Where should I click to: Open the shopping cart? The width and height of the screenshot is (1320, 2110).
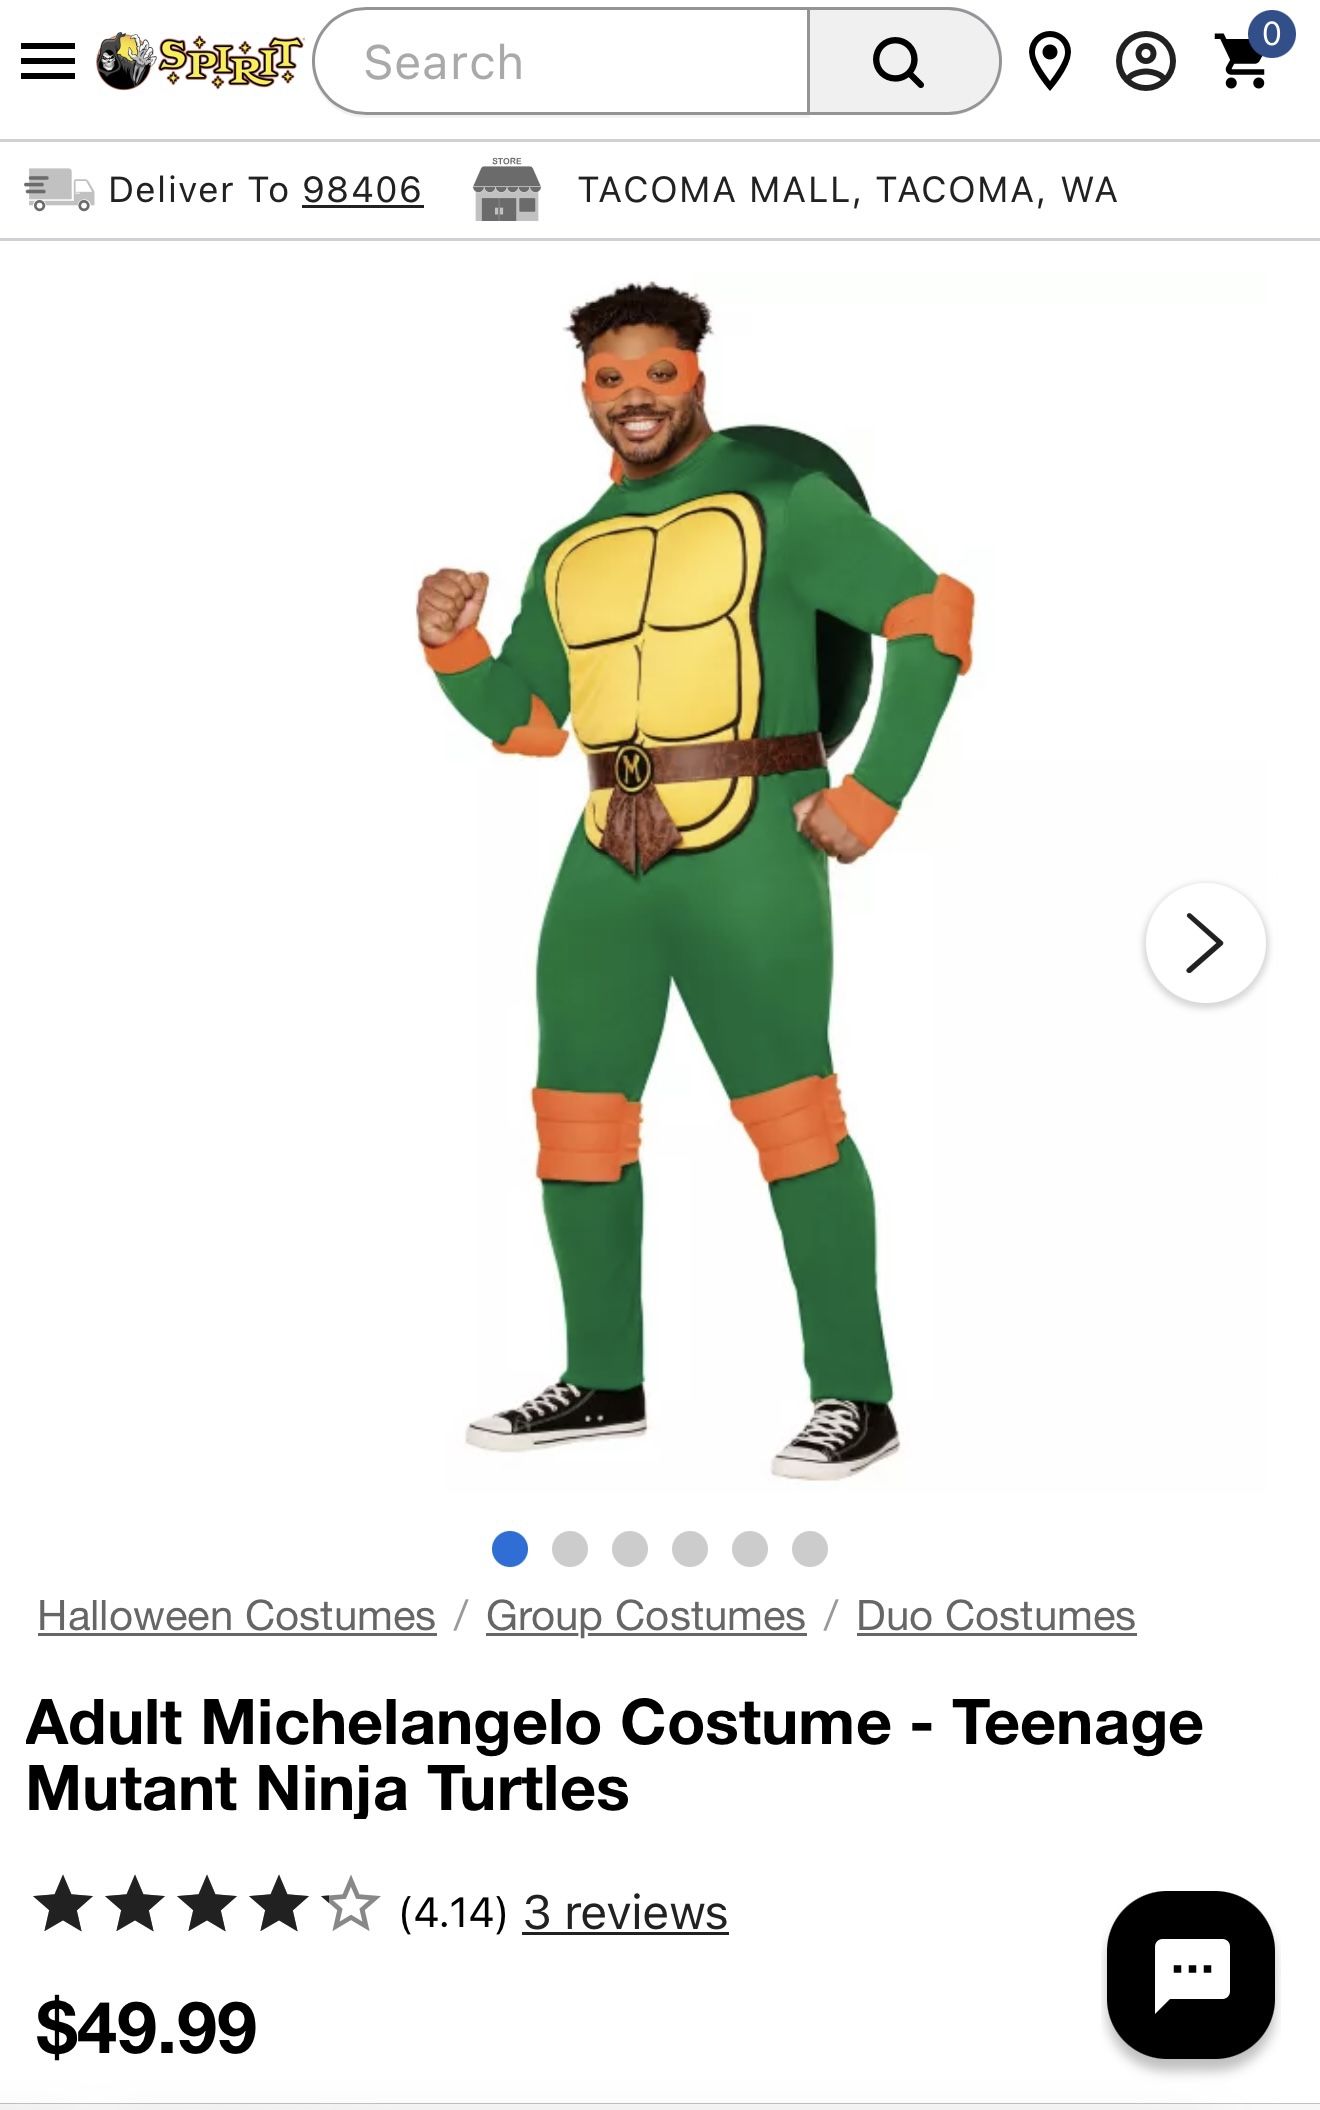[x=1247, y=59]
